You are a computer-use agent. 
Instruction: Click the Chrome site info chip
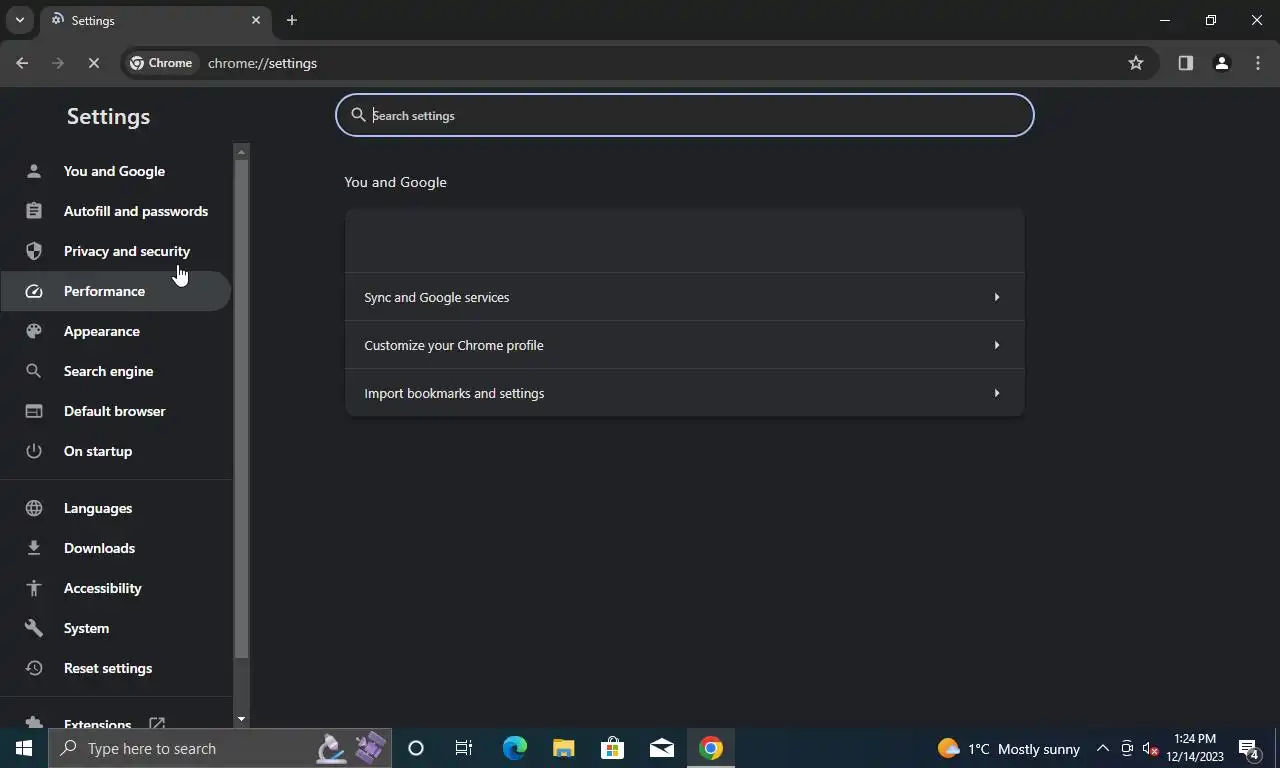161,63
